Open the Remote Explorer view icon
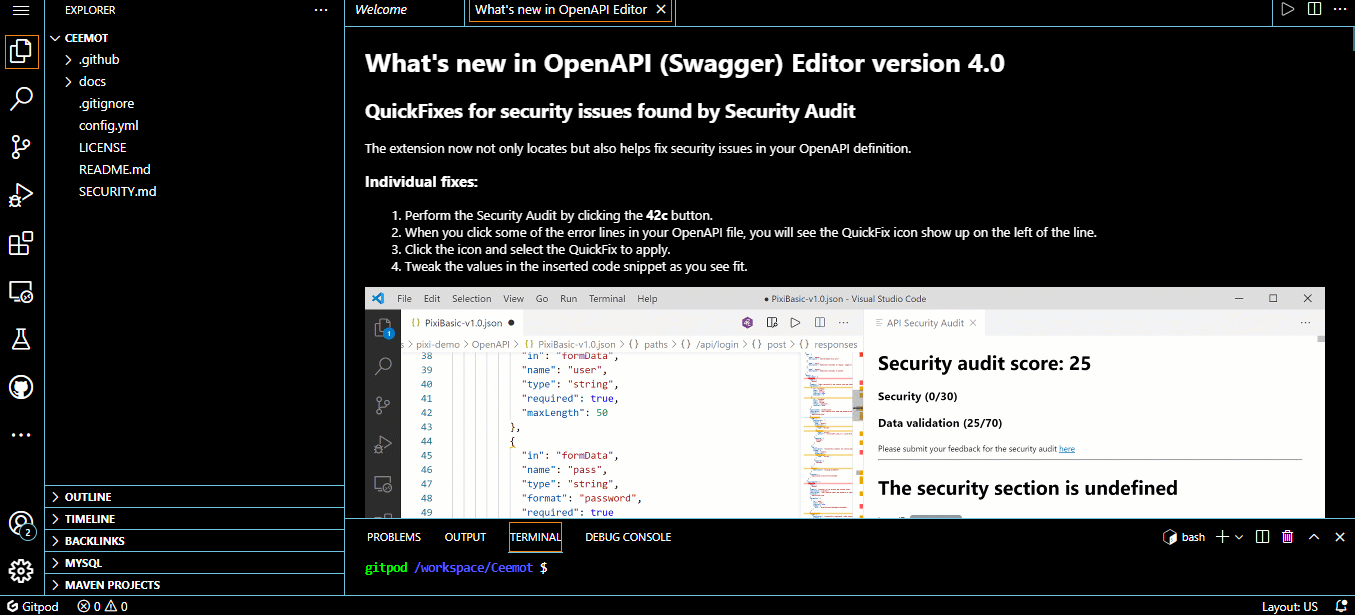Image resolution: width=1355 pixels, height=615 pixels. (x=21, y=291)
